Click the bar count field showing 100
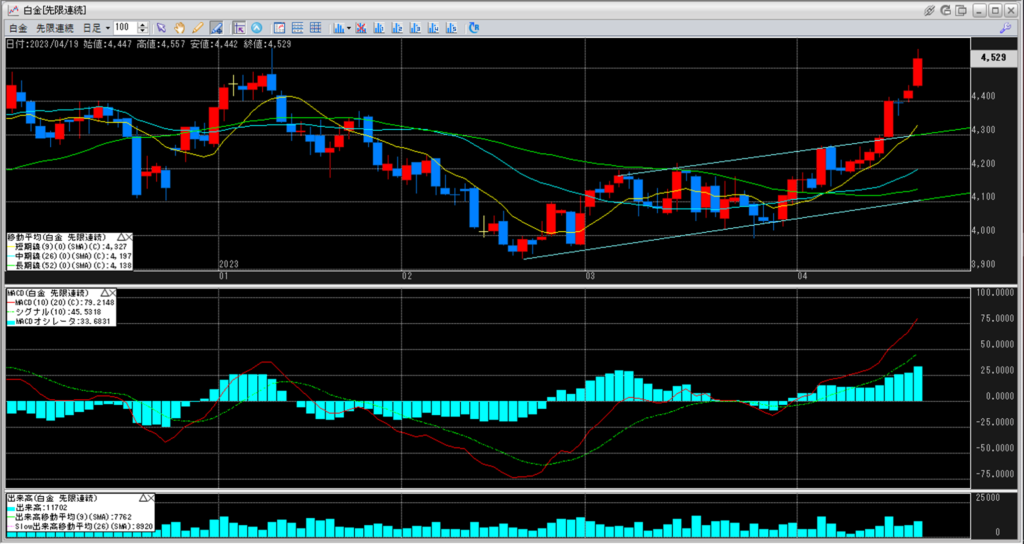The width and height of the screenshot is (1024, 544). (x=125, y=27)
